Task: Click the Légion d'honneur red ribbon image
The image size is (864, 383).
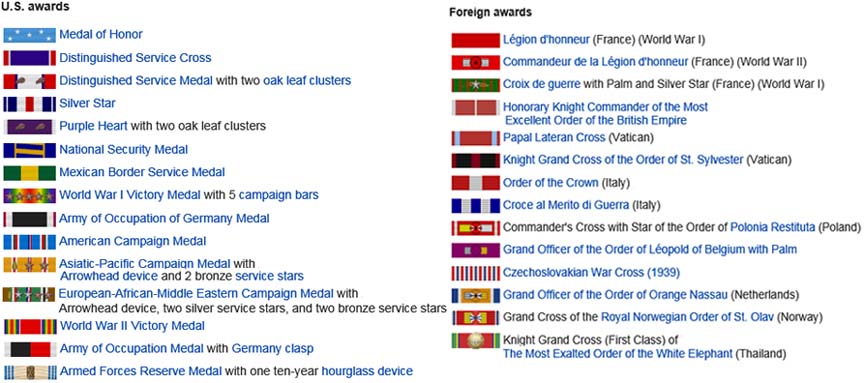Action: [x=476, y=40]
